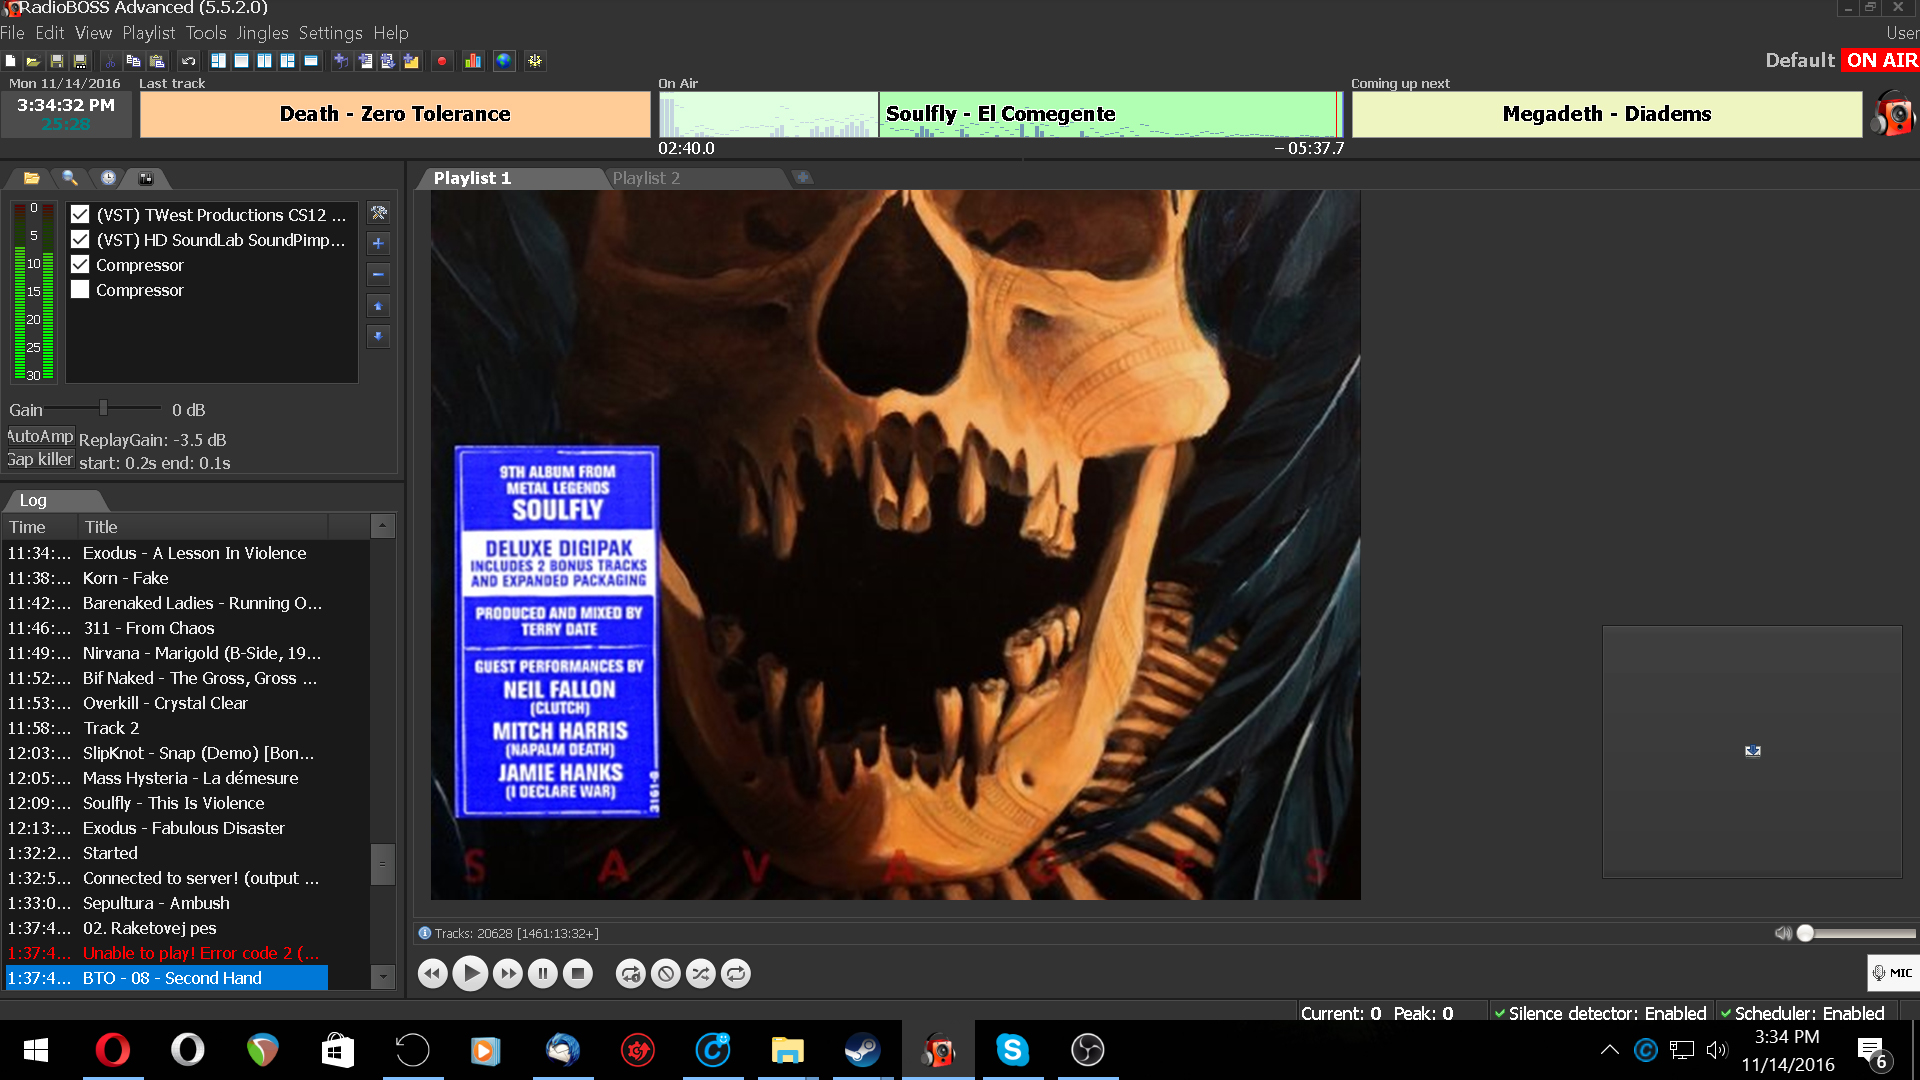This screenshot has height=1080, width=1920.
Task: Click the next track fast-forward button
Action: 508,973
